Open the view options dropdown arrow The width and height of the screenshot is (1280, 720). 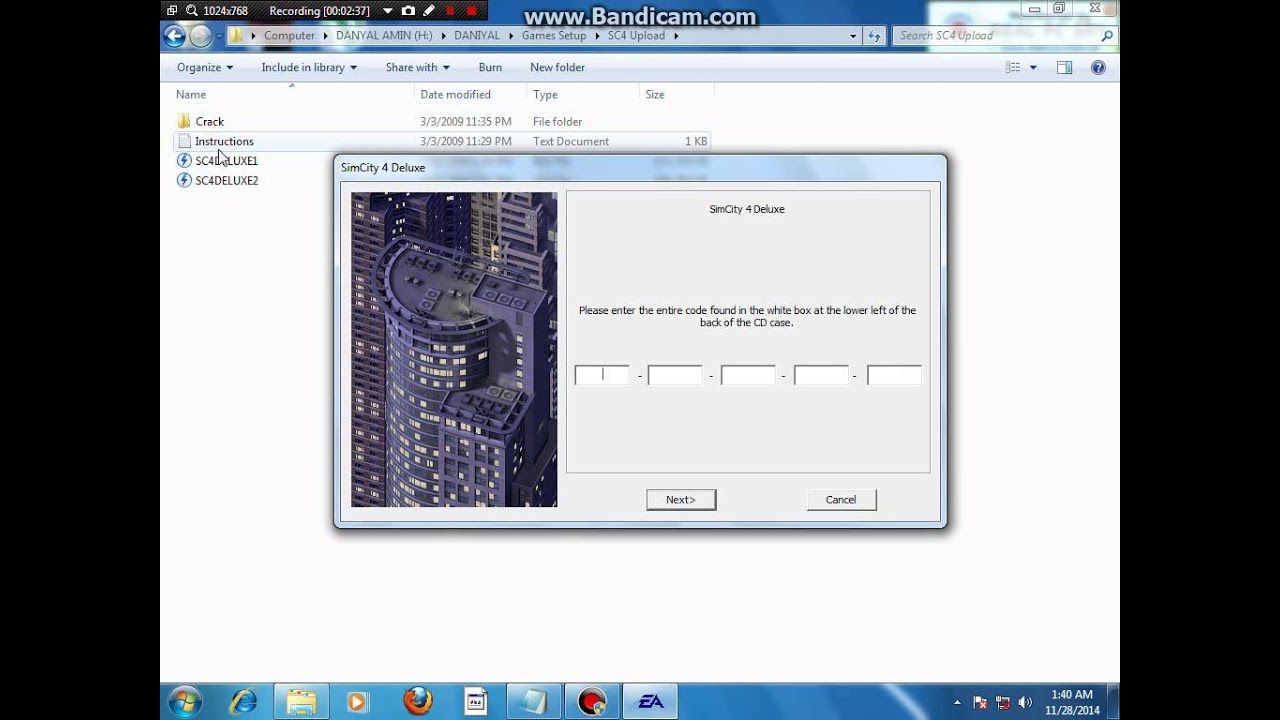coord(1033,67)
